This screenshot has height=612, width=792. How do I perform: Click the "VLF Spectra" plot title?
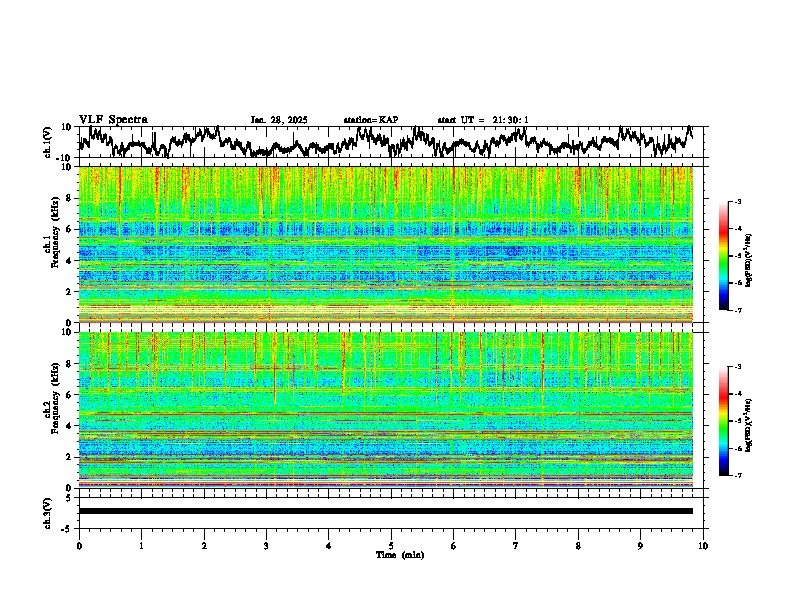tap(113, 120)
